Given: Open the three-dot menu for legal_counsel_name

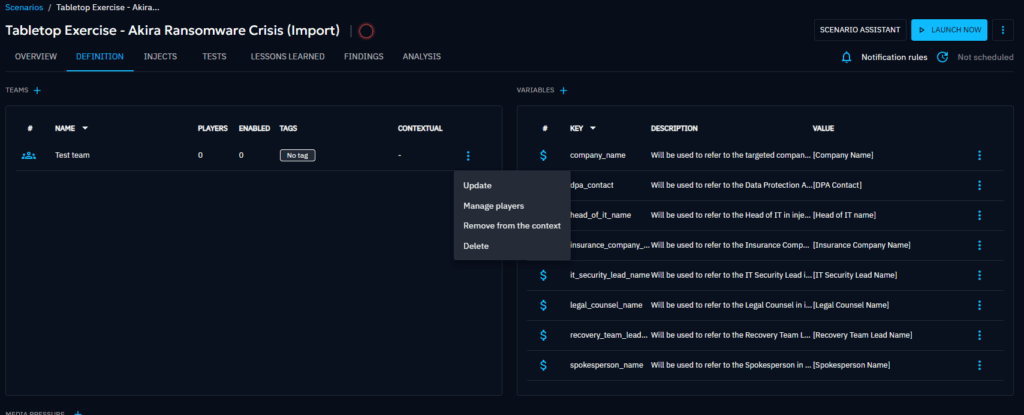Looking at the screenshot, I should 979,305.
